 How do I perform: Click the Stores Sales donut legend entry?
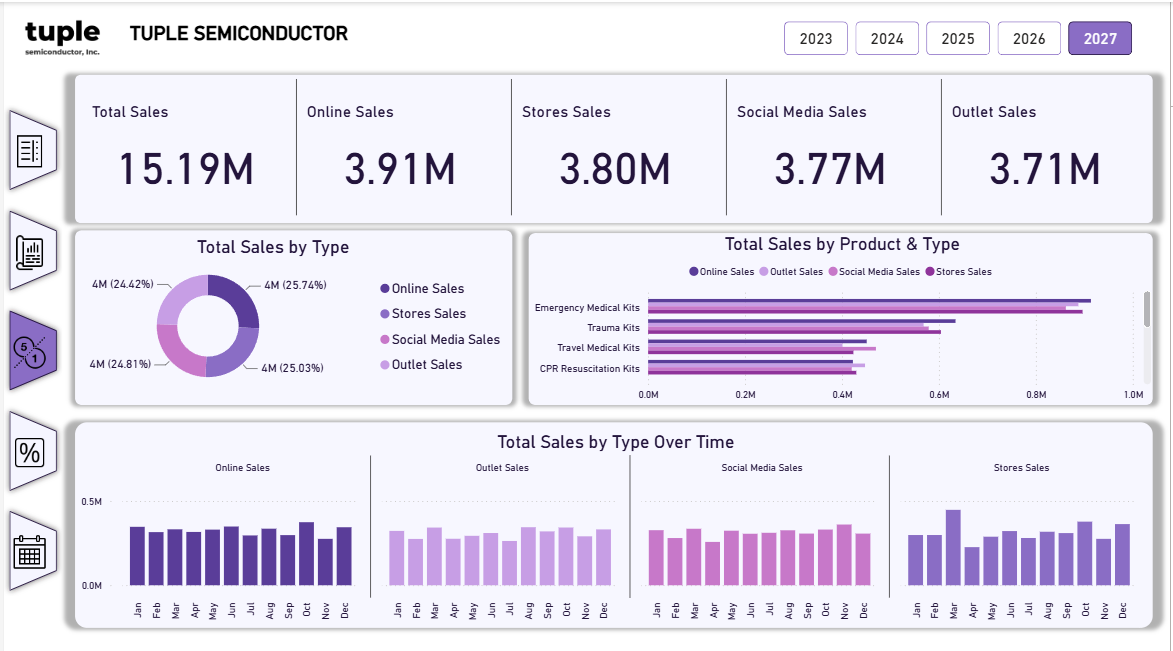pos(423,314)
